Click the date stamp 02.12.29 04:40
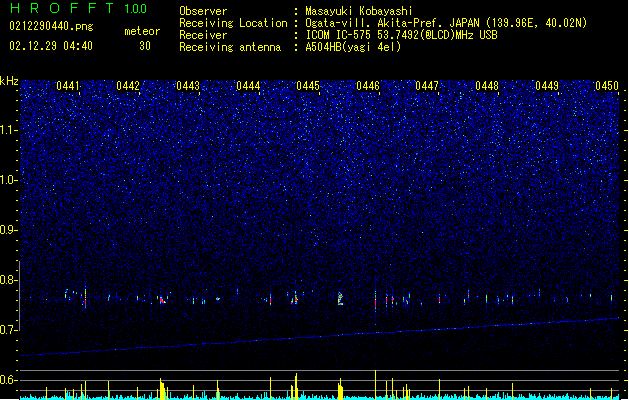Screen dimensions: 629x400 click(51, 46)
